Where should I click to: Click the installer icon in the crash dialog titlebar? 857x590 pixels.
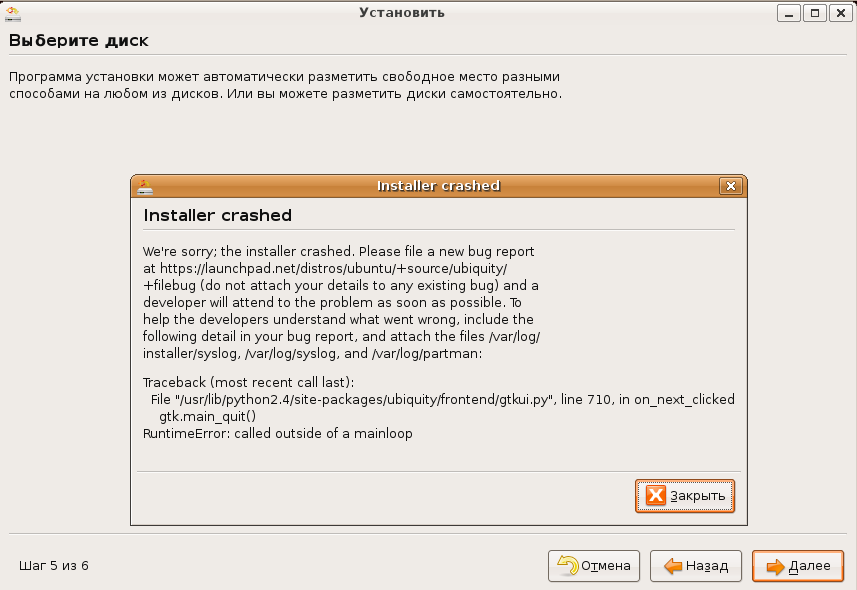click(145, 186)
